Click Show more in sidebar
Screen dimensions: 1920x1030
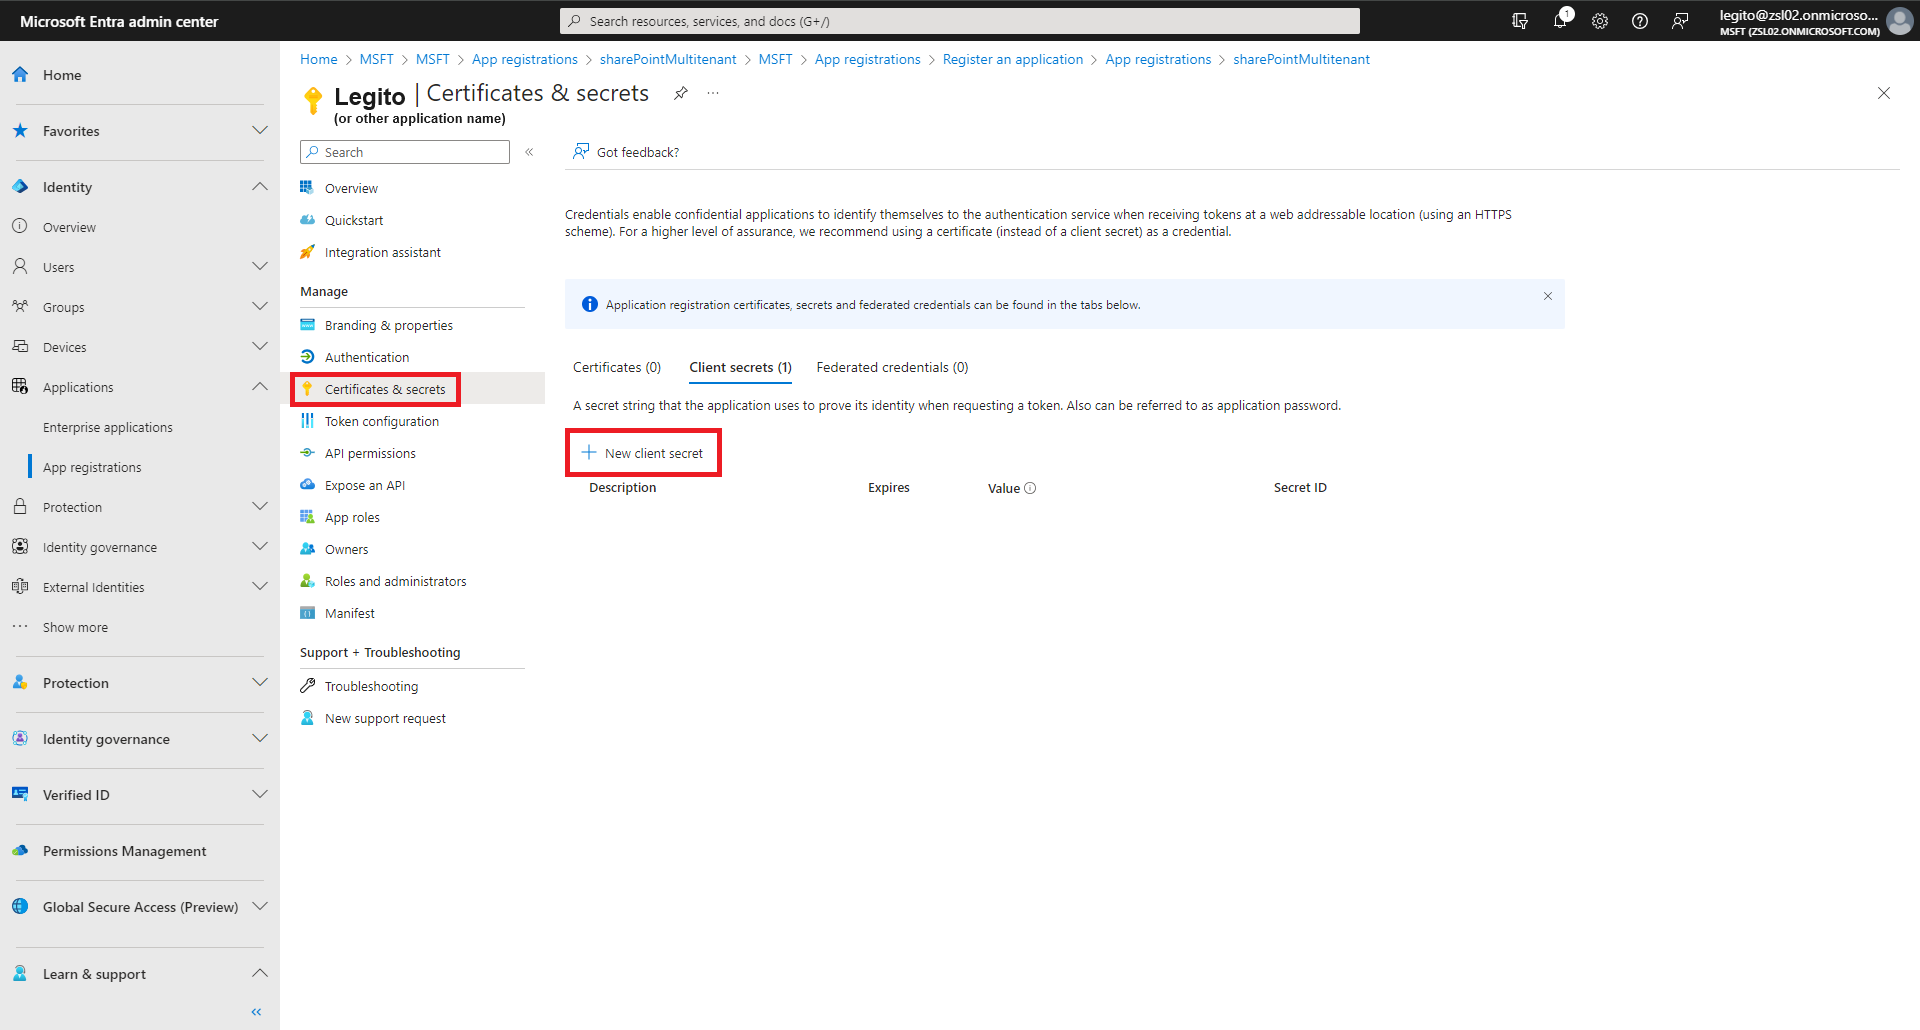[x=75, y=627]
